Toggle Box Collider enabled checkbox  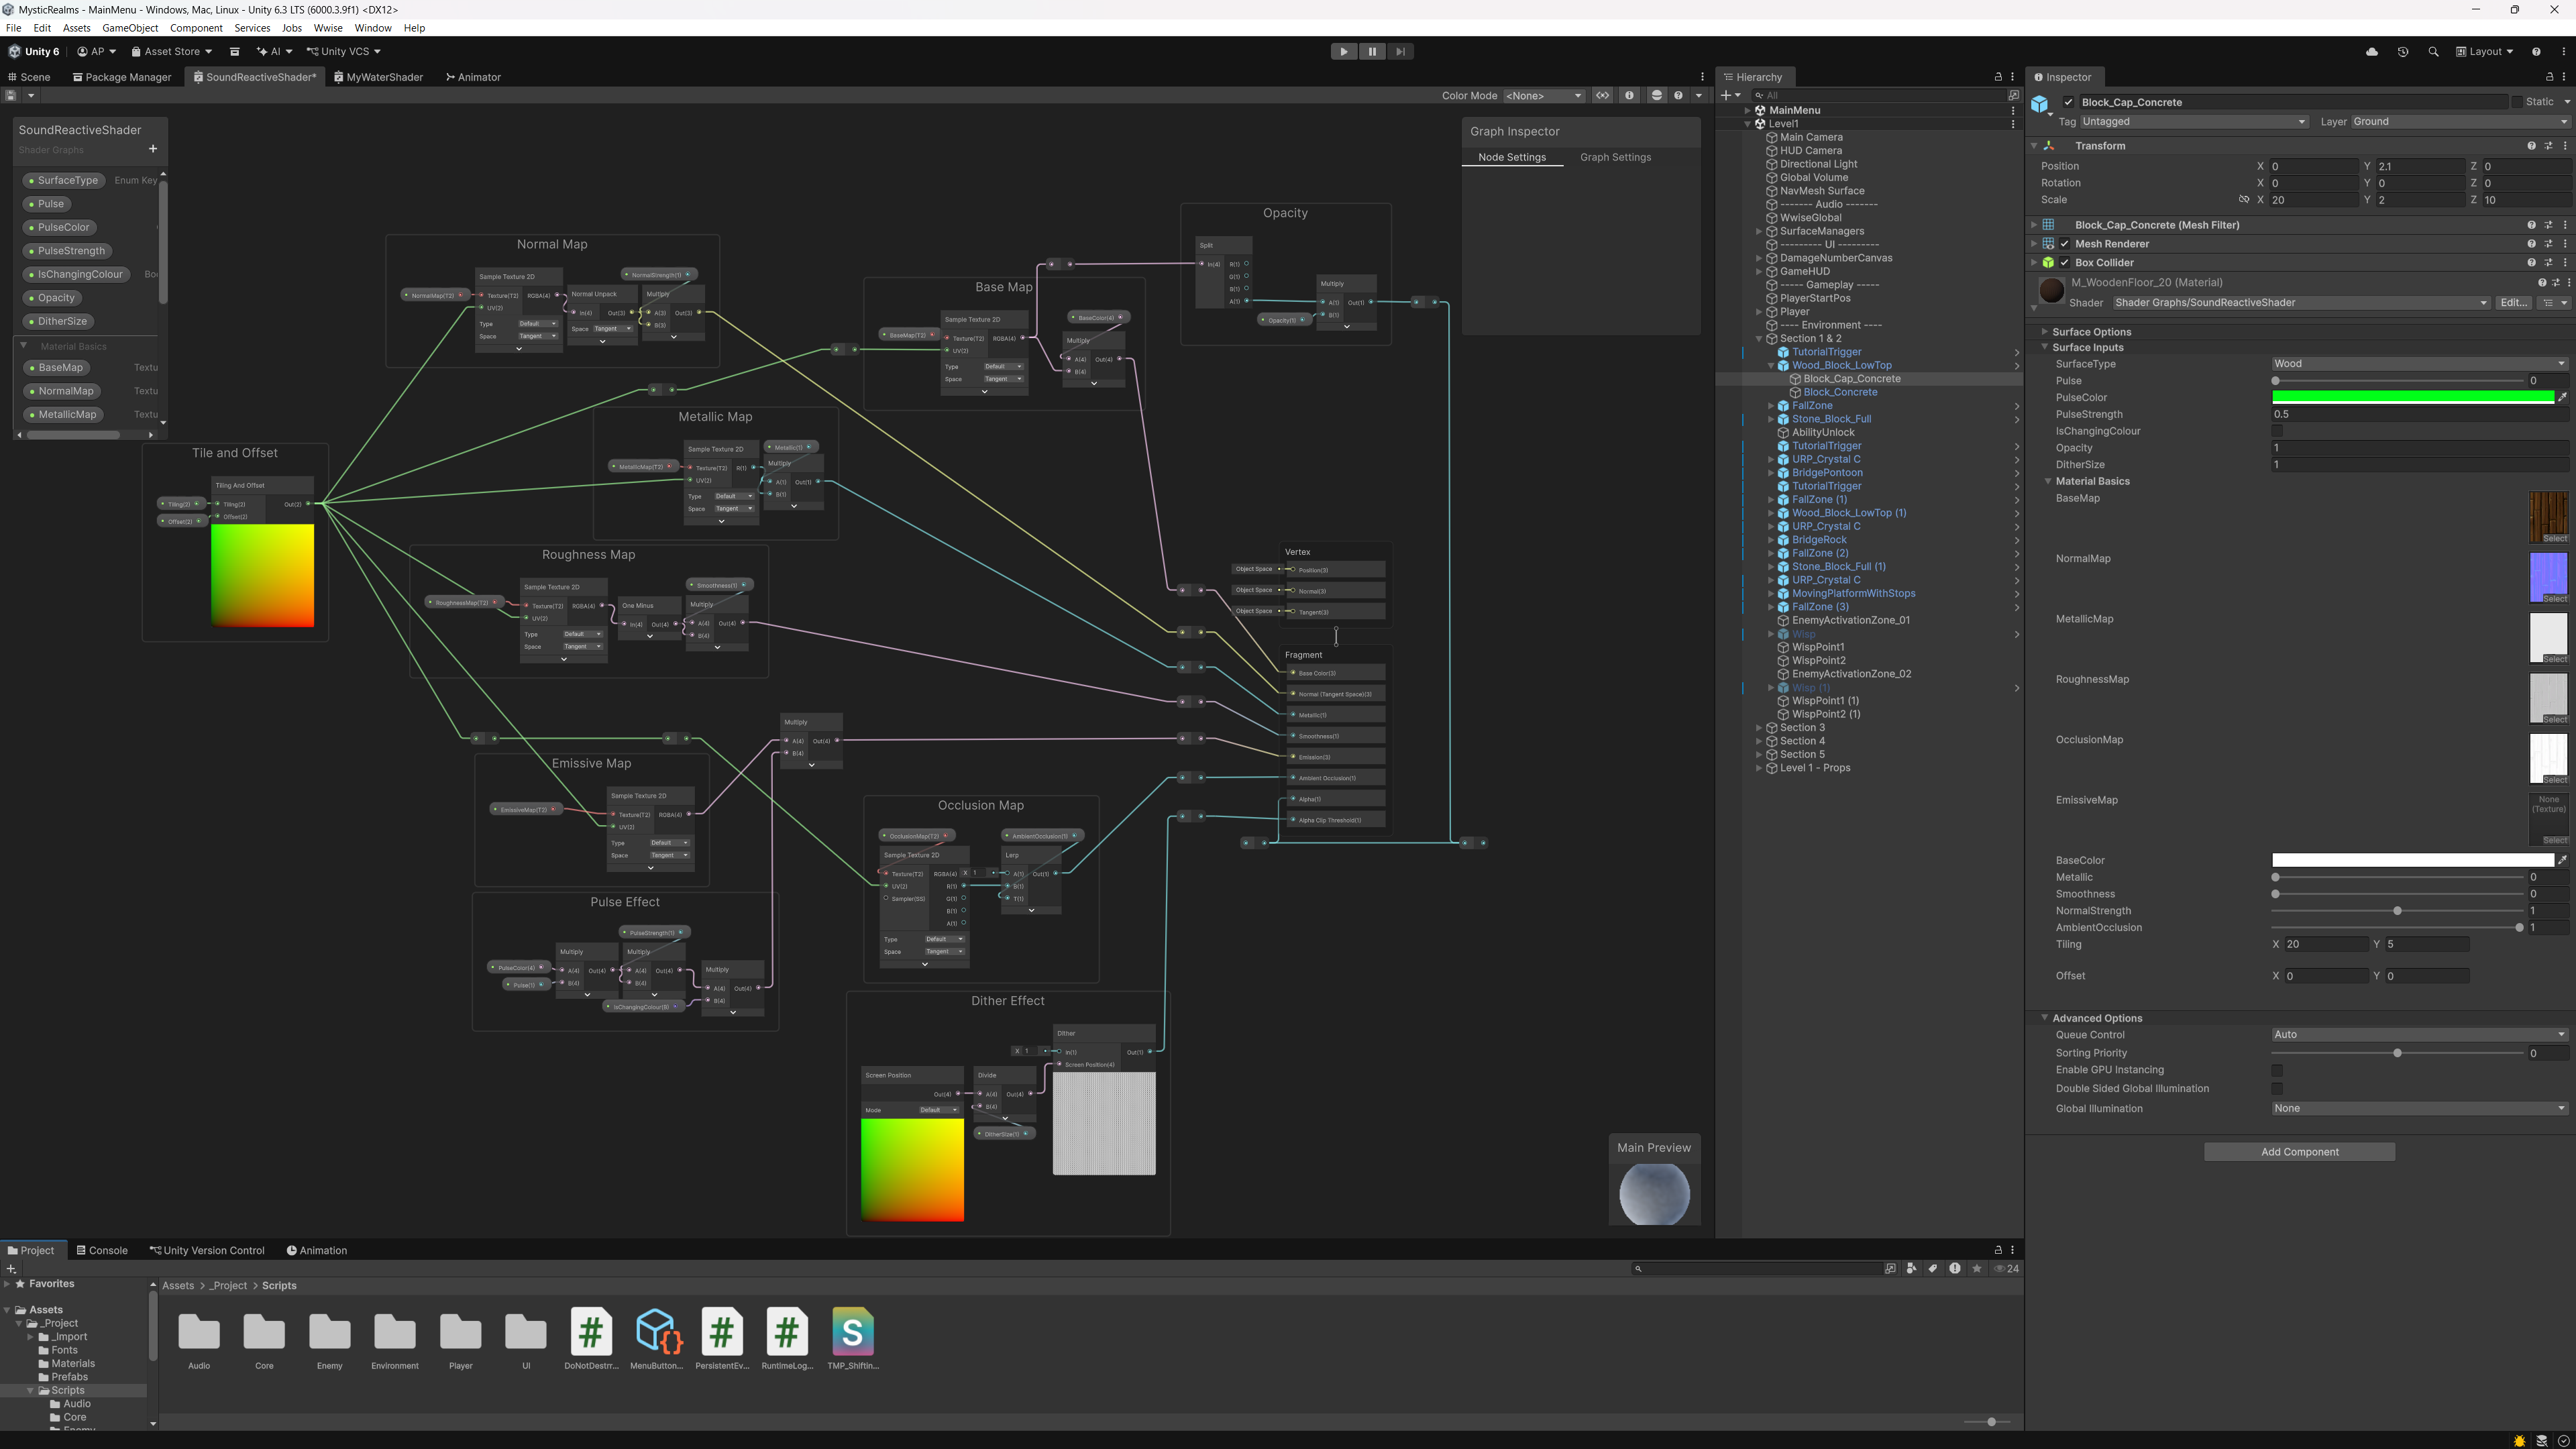[x=2065, y=263]
